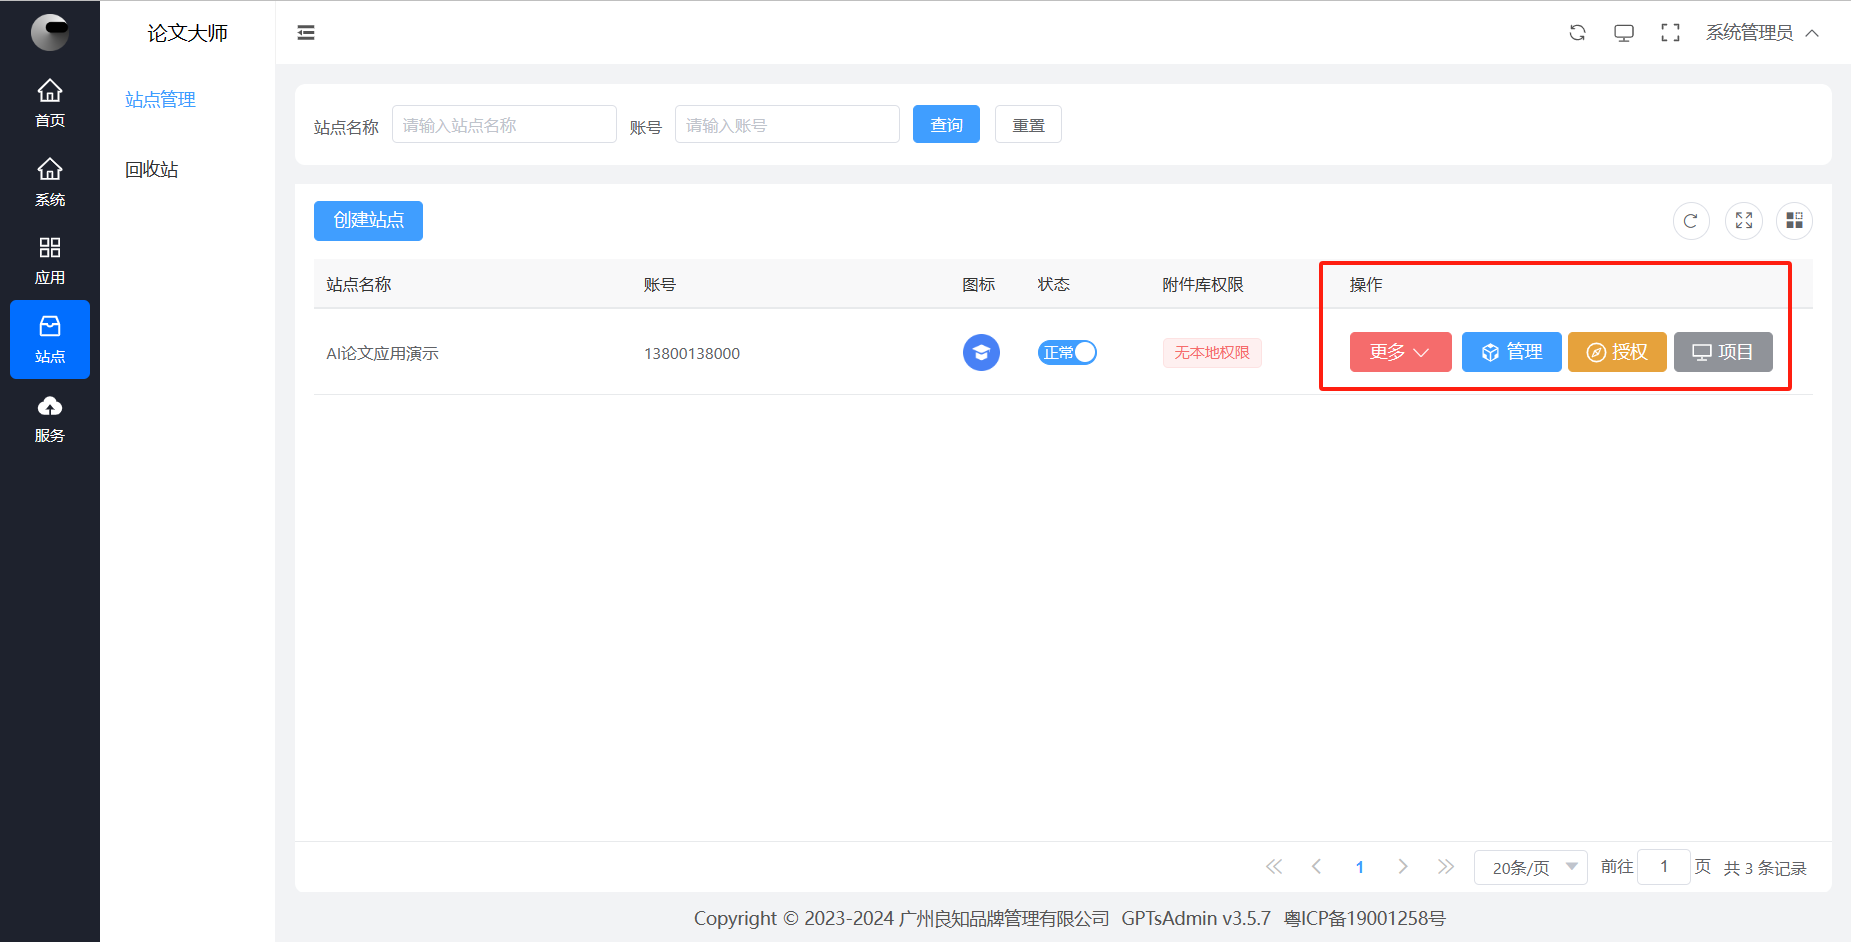The width and height of the screenshot is (1851, 942).
Task: Click the 站点名称 column header
Action: click(358, 284)
